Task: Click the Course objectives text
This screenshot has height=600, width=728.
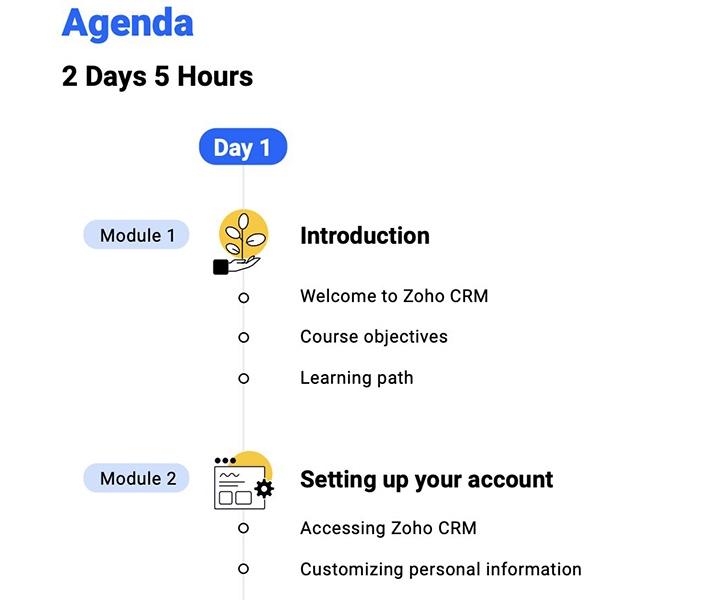Action: (x=374, y=337)
